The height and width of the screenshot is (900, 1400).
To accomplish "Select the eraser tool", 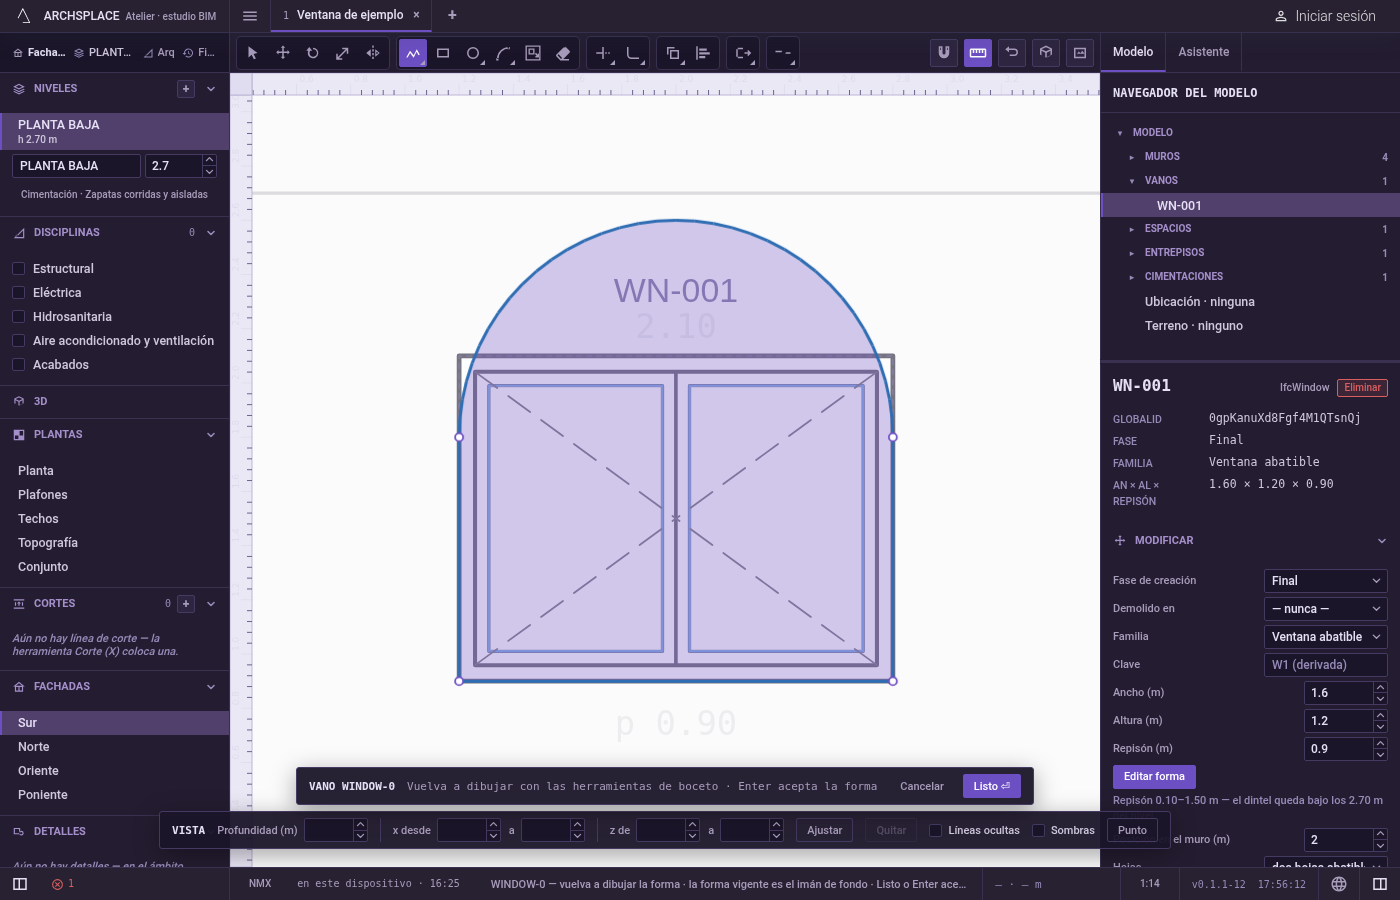I will pyautogui.click(x=563, y=53).
